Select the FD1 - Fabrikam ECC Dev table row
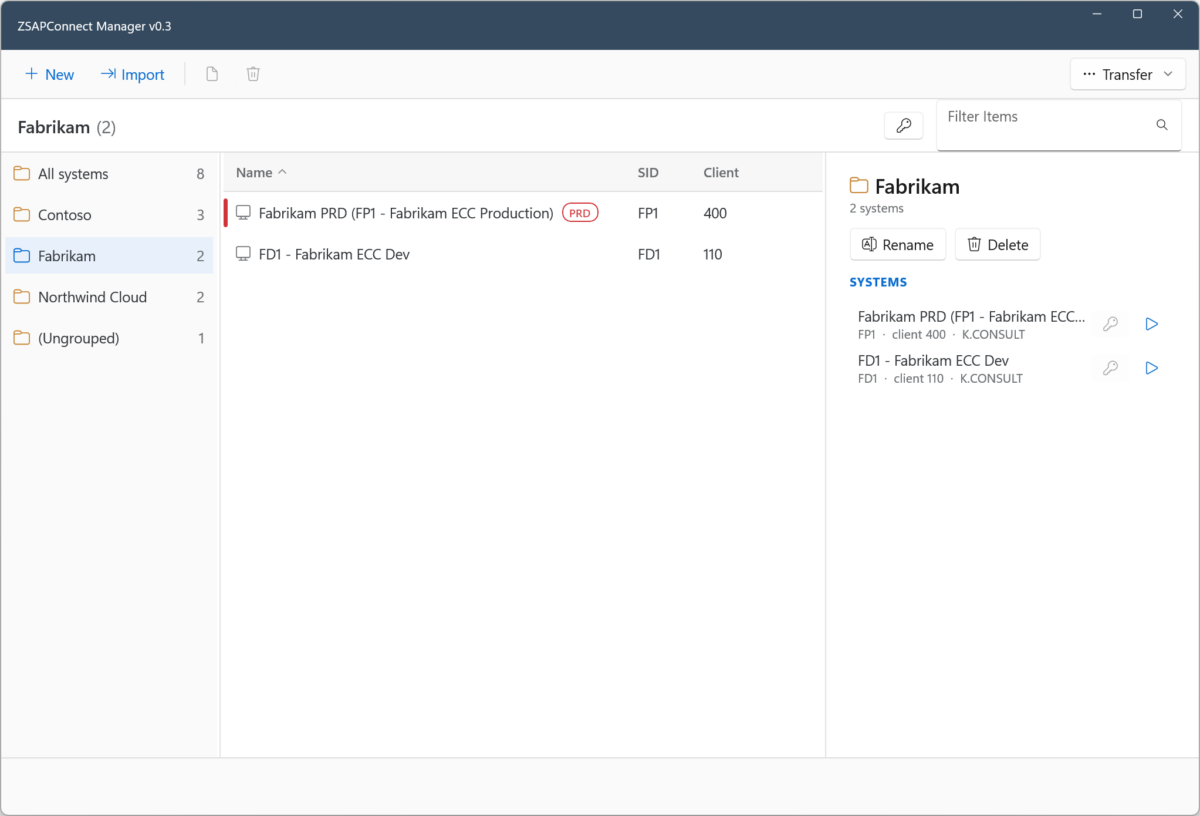The height and width of the screenshot is (816, 1200). [x=523, y=254]
